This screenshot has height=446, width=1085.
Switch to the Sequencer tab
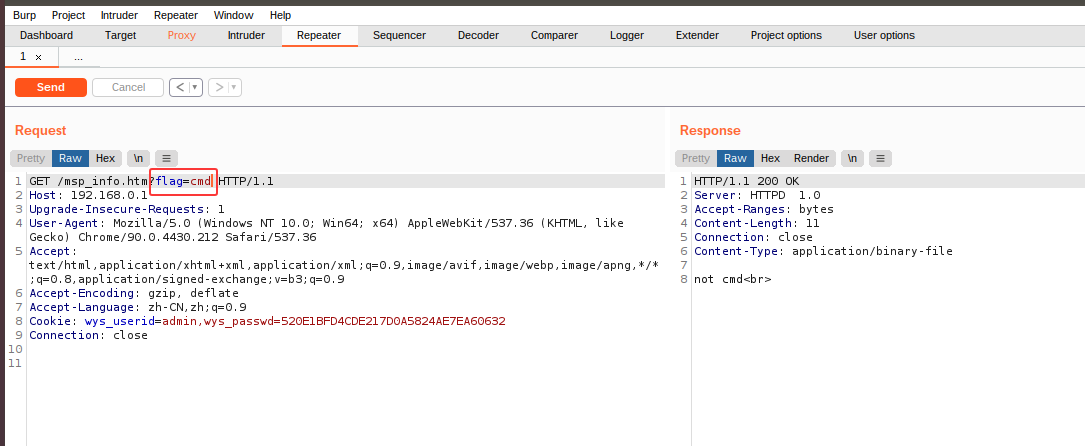[399, 35]
